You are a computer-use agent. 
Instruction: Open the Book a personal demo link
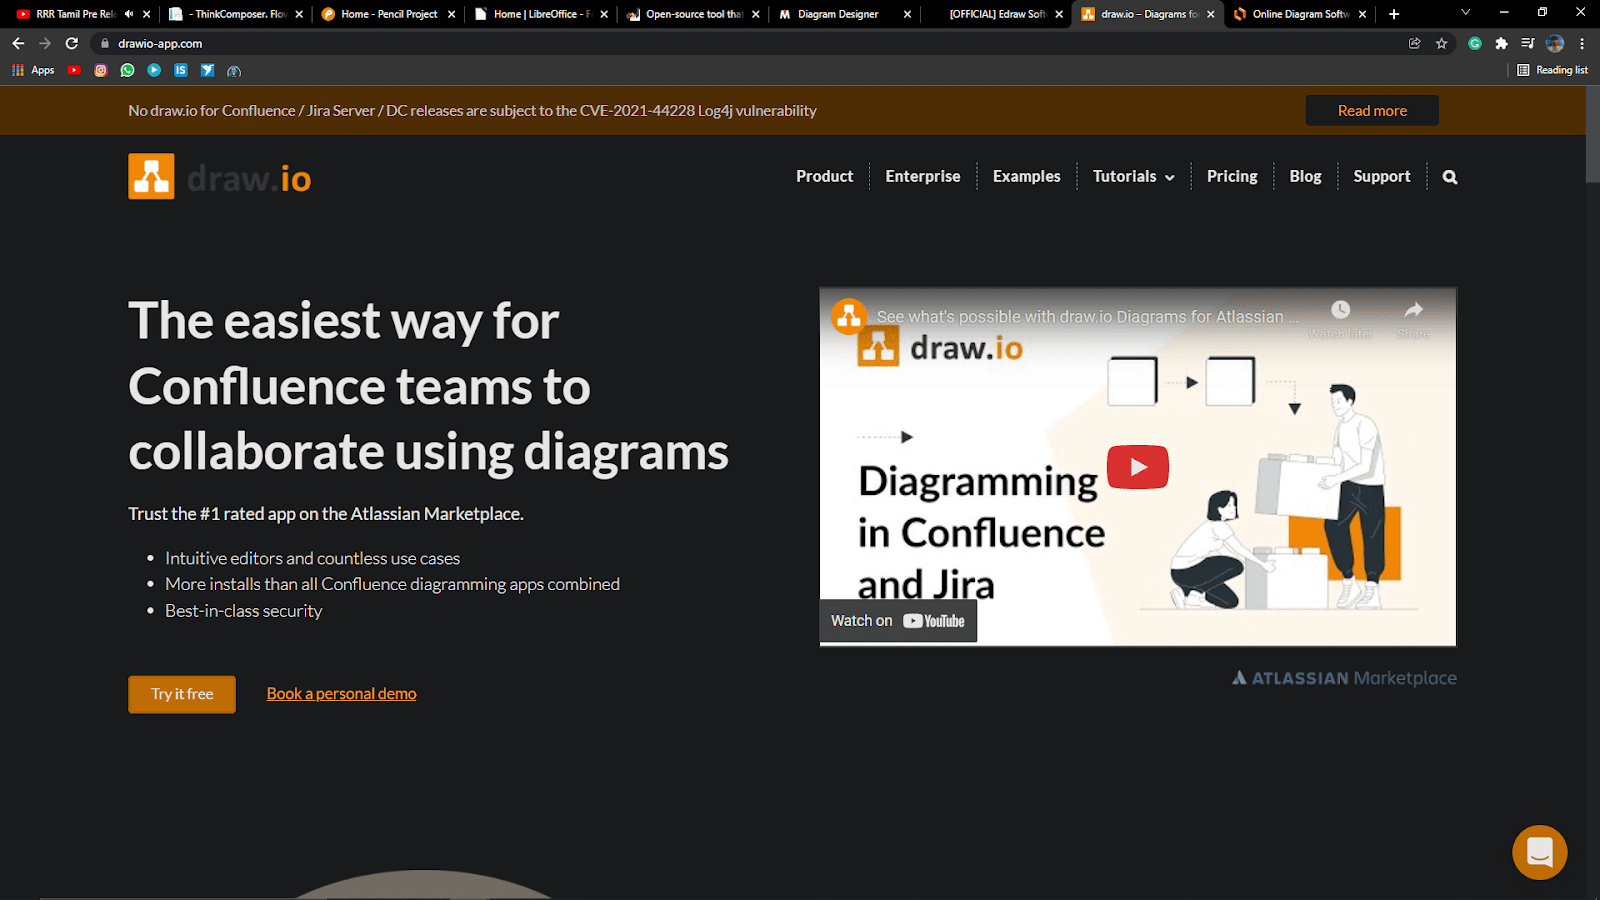coord(341,694)
